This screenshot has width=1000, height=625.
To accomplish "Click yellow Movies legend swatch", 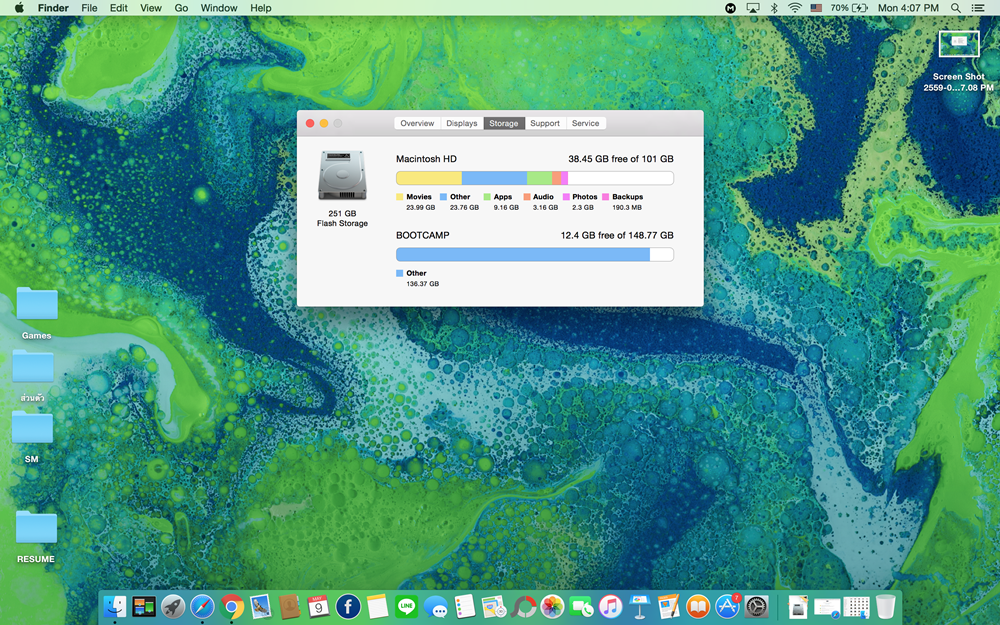I will [400, 197].
